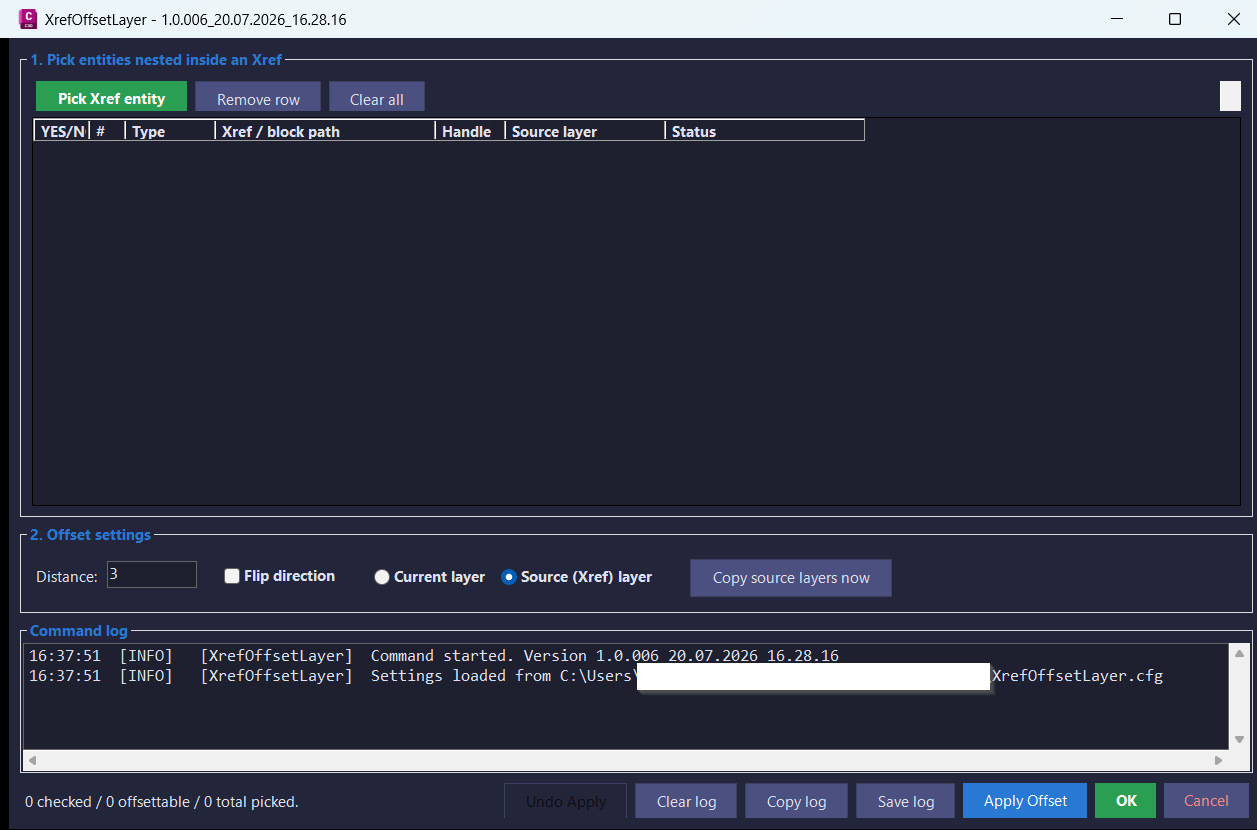Click the Remove row button
The image size is (1257, 830).
pos(258,99)
